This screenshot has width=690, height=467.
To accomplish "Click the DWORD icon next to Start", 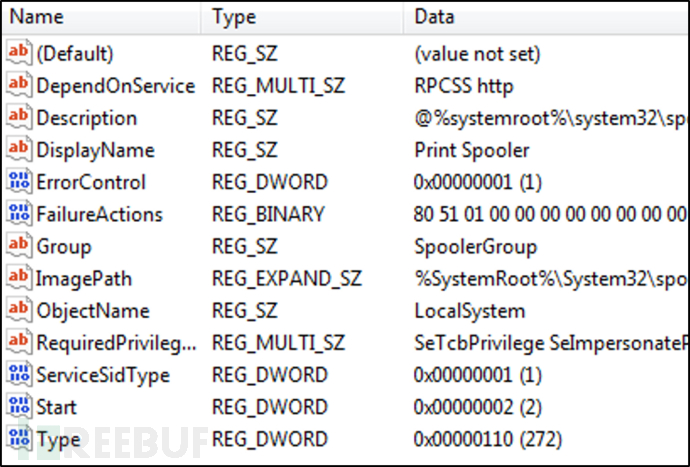I will [19, 407].
